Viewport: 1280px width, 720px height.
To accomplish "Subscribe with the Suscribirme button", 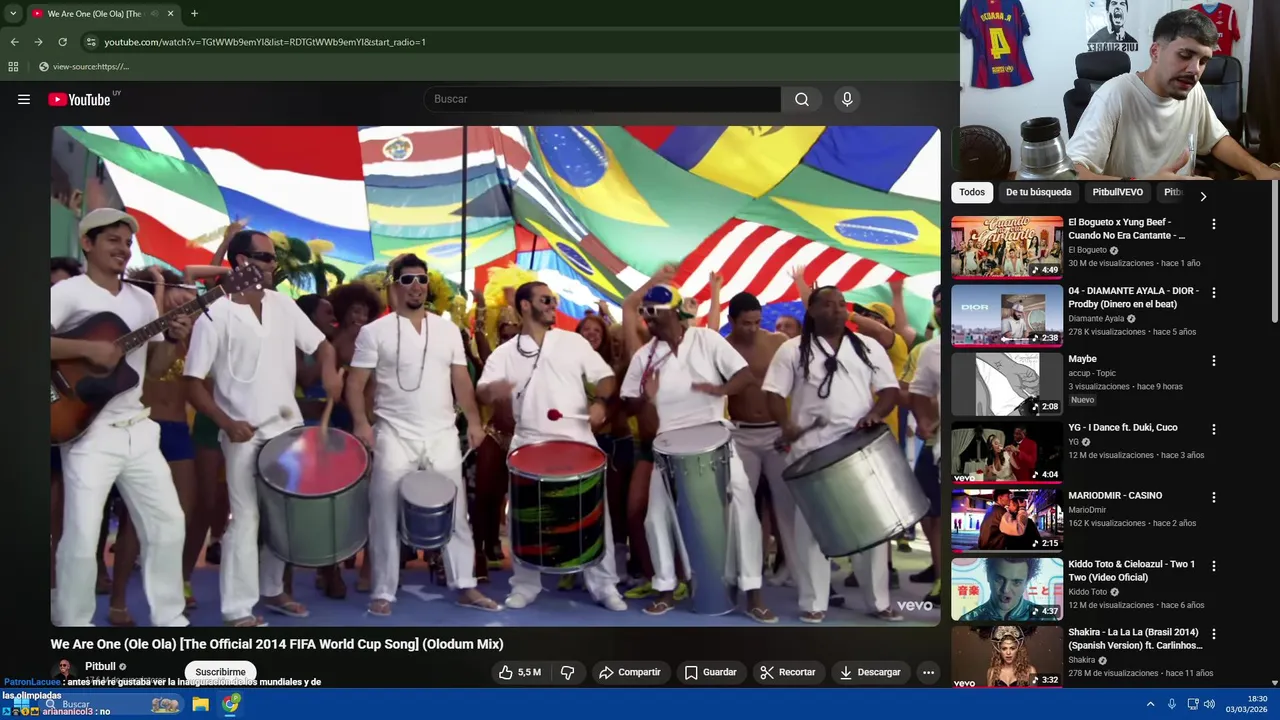I will point(220,672).
